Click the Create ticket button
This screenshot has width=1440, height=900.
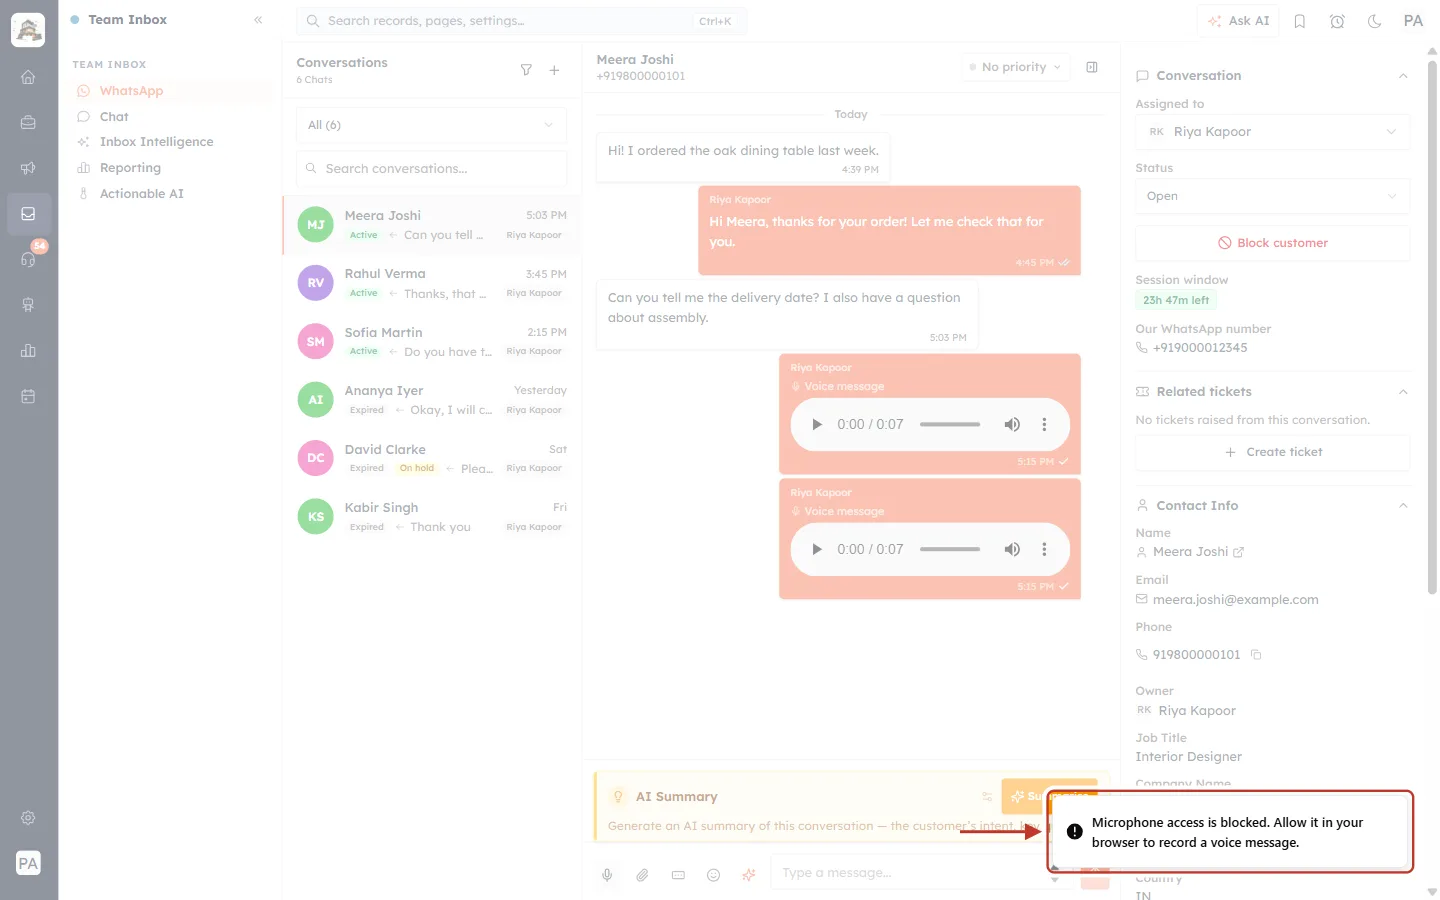click(1273, 452)
